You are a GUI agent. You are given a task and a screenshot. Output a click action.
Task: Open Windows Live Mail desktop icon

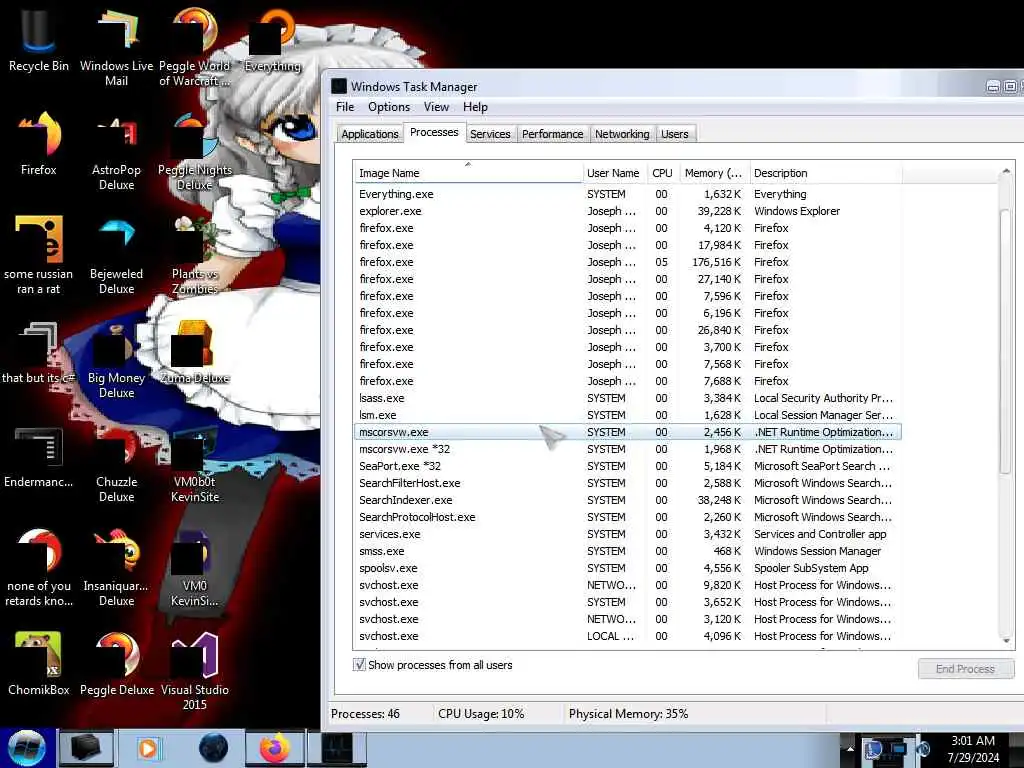116,46
